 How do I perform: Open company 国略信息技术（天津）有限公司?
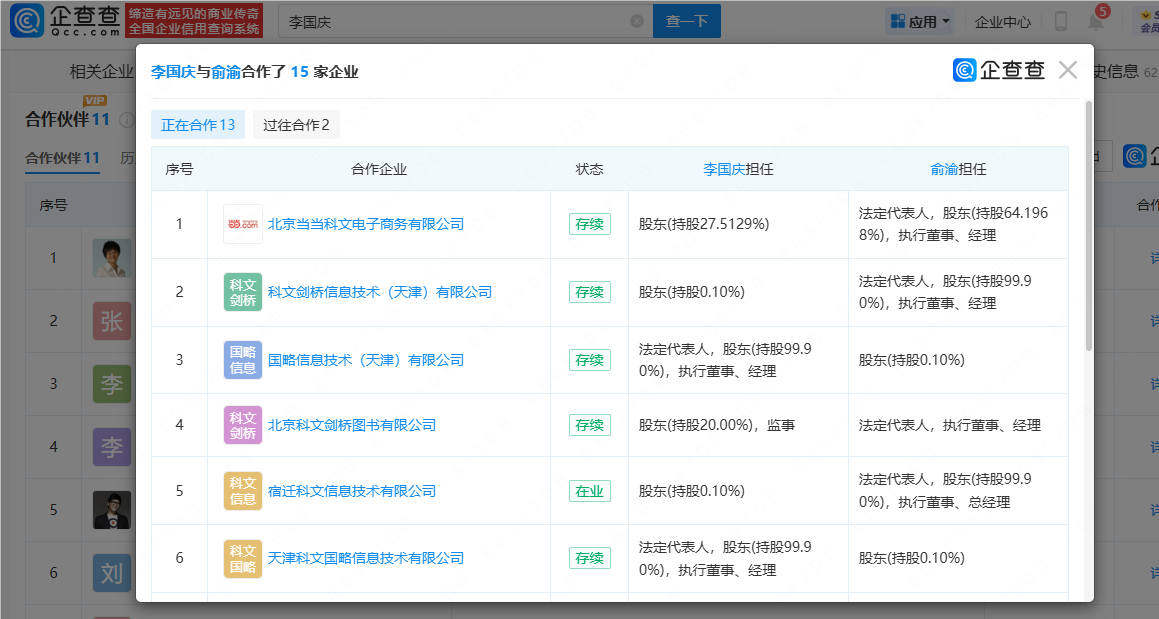pos(366,360)
